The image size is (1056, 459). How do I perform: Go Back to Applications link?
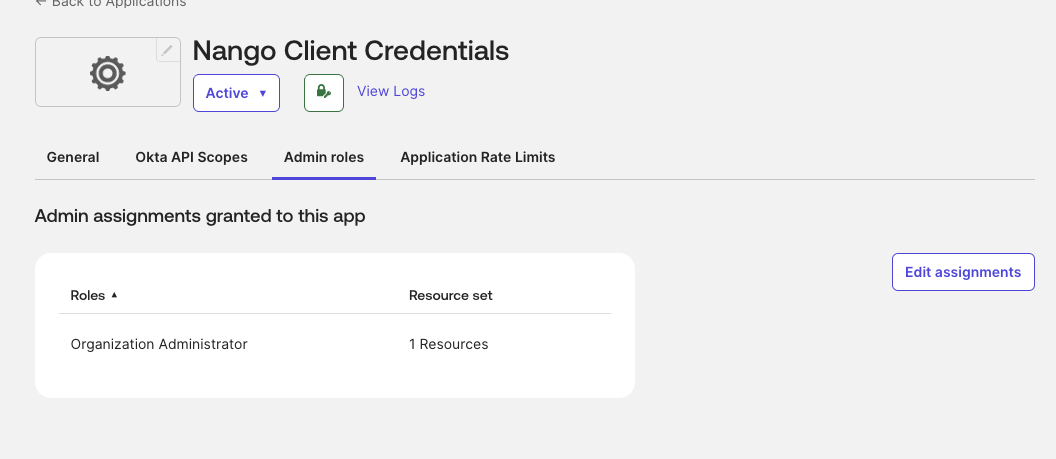click(x=111, y=3)
